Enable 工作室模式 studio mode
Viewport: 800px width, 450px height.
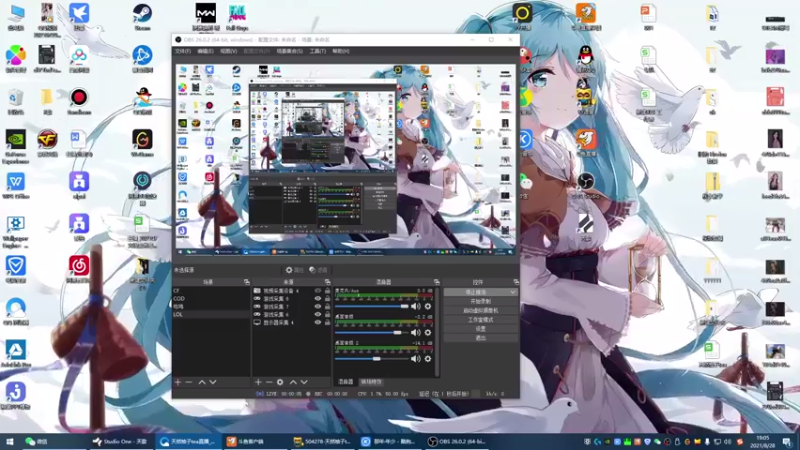coord(481,320)
